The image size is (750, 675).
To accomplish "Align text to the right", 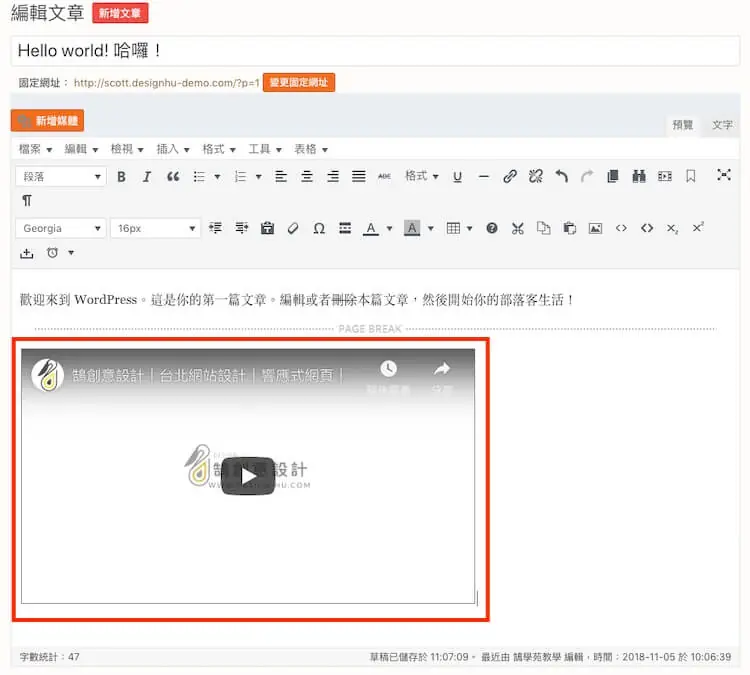I will coord(333,177).
